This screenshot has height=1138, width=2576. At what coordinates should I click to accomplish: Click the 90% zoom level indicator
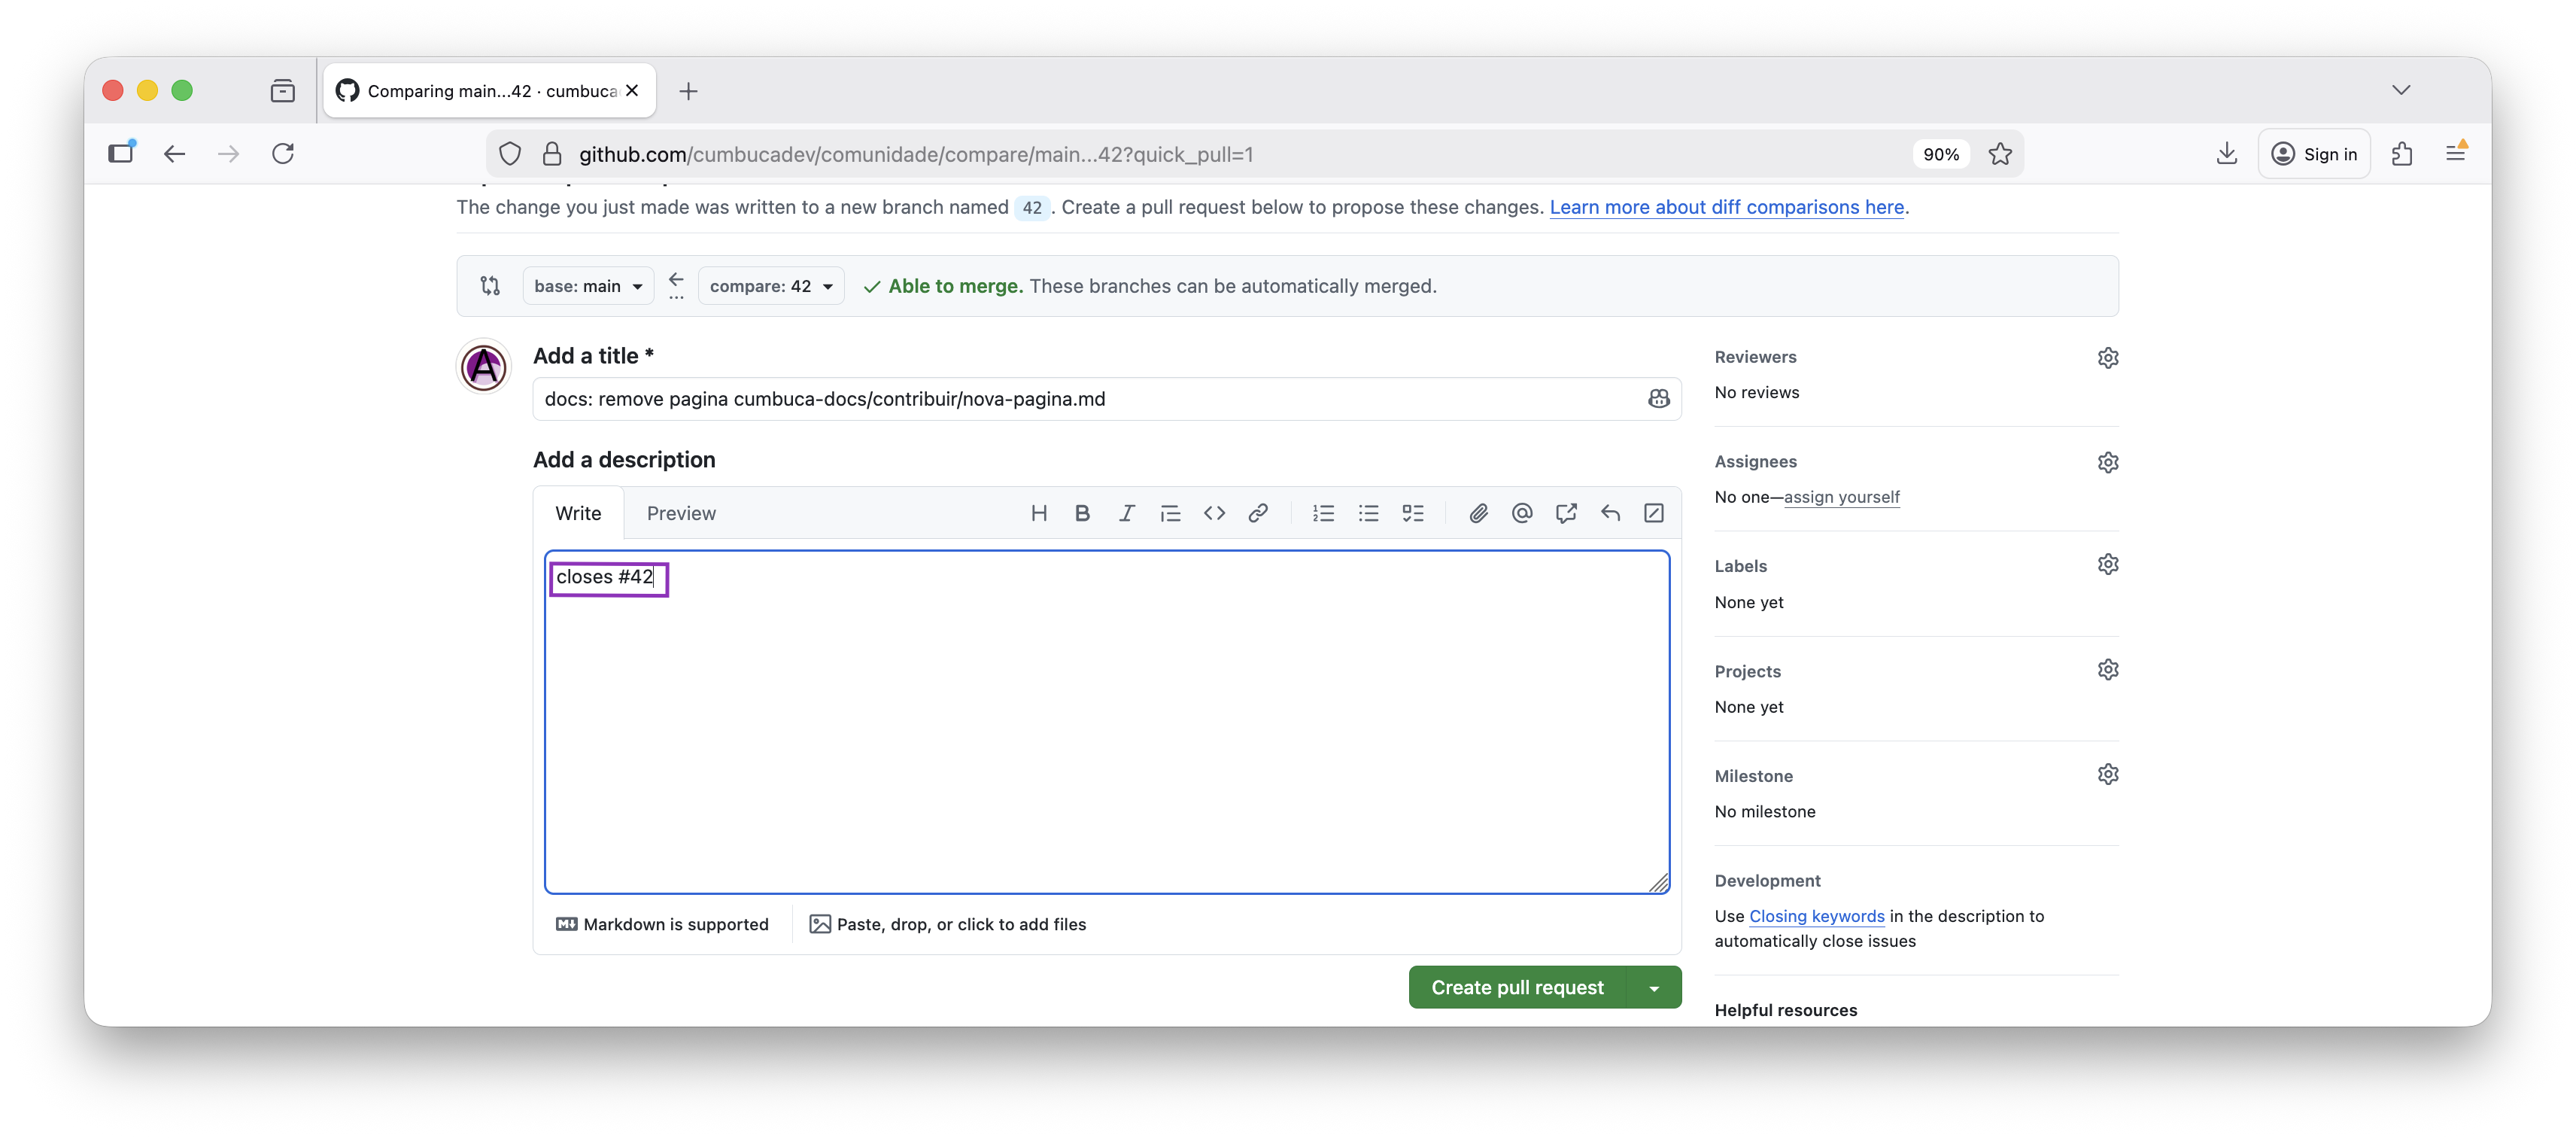(x=1940, y=154)
